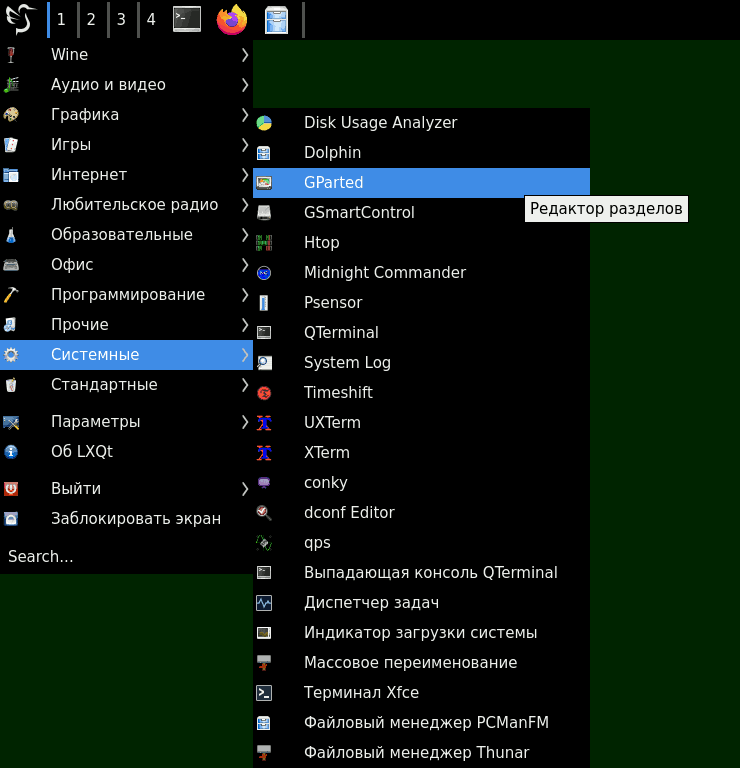Expand the Wine submenu arrow
740x768 pixels.
click(x=245, y=55)
